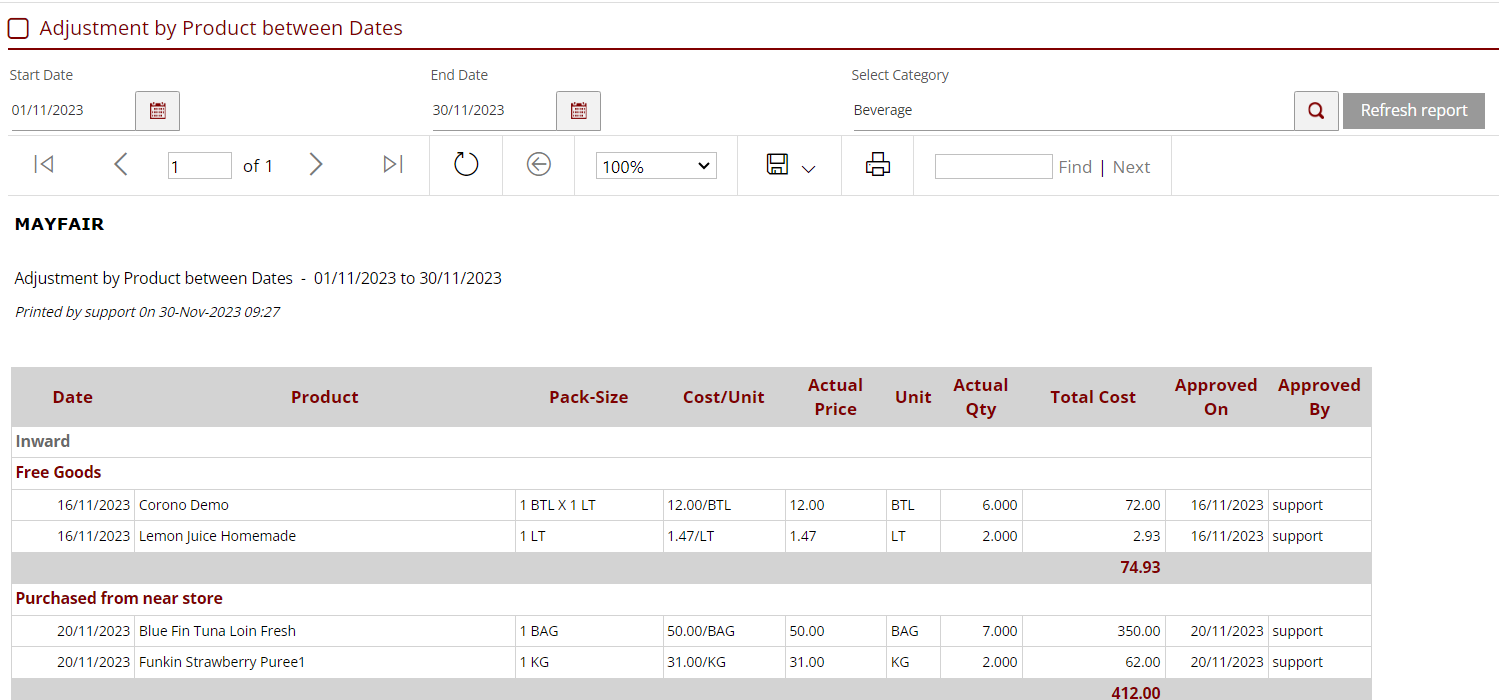This screenshot has width=1499, height=700.
Task: Go to the next report page
Action: pos(316,165)
